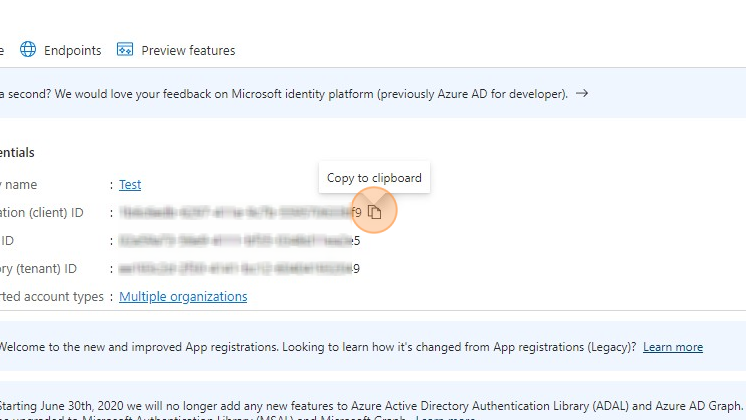
Task: Click the Microsoft identity platform feedback message
Action: (285, 94)
